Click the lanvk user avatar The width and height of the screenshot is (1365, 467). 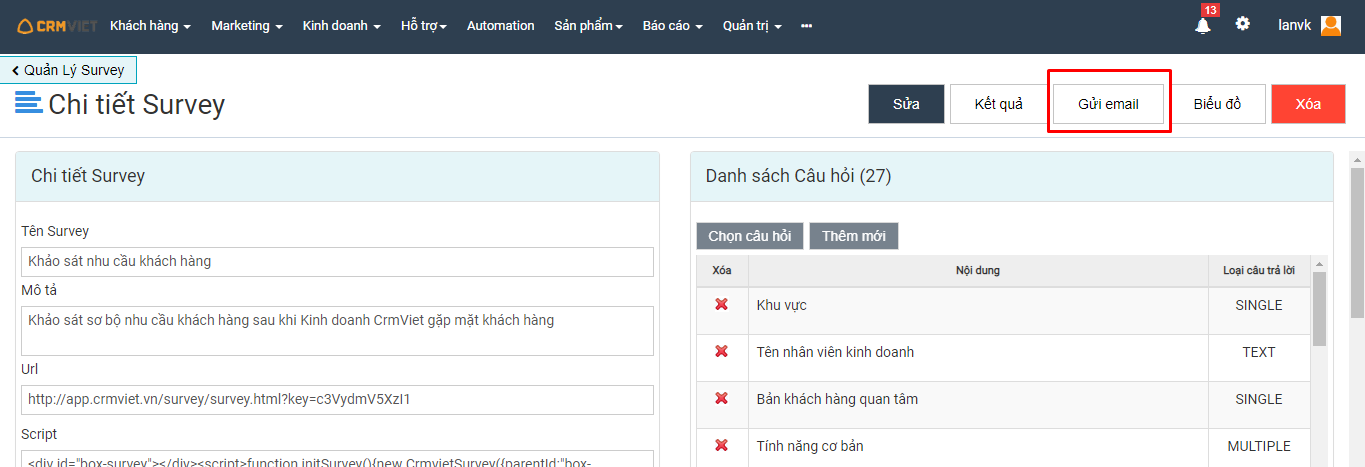point(1330,26)
